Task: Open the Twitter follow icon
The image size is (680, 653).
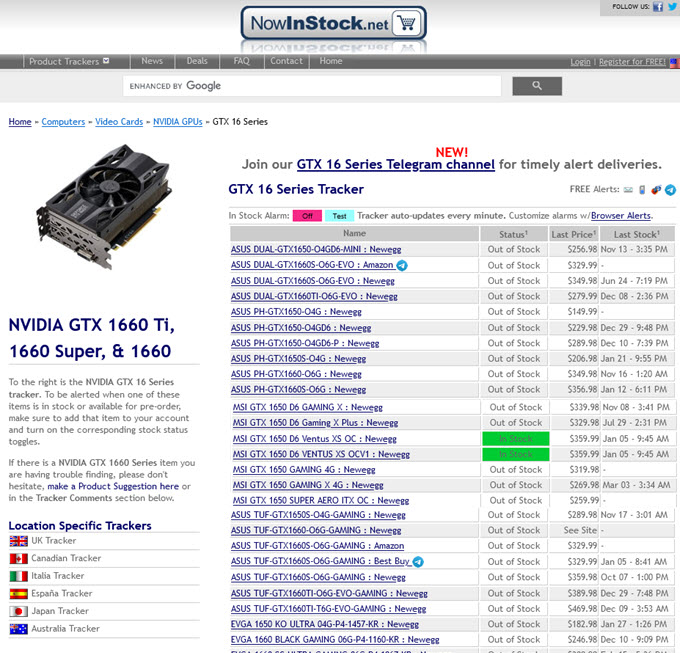Action: 672,7
